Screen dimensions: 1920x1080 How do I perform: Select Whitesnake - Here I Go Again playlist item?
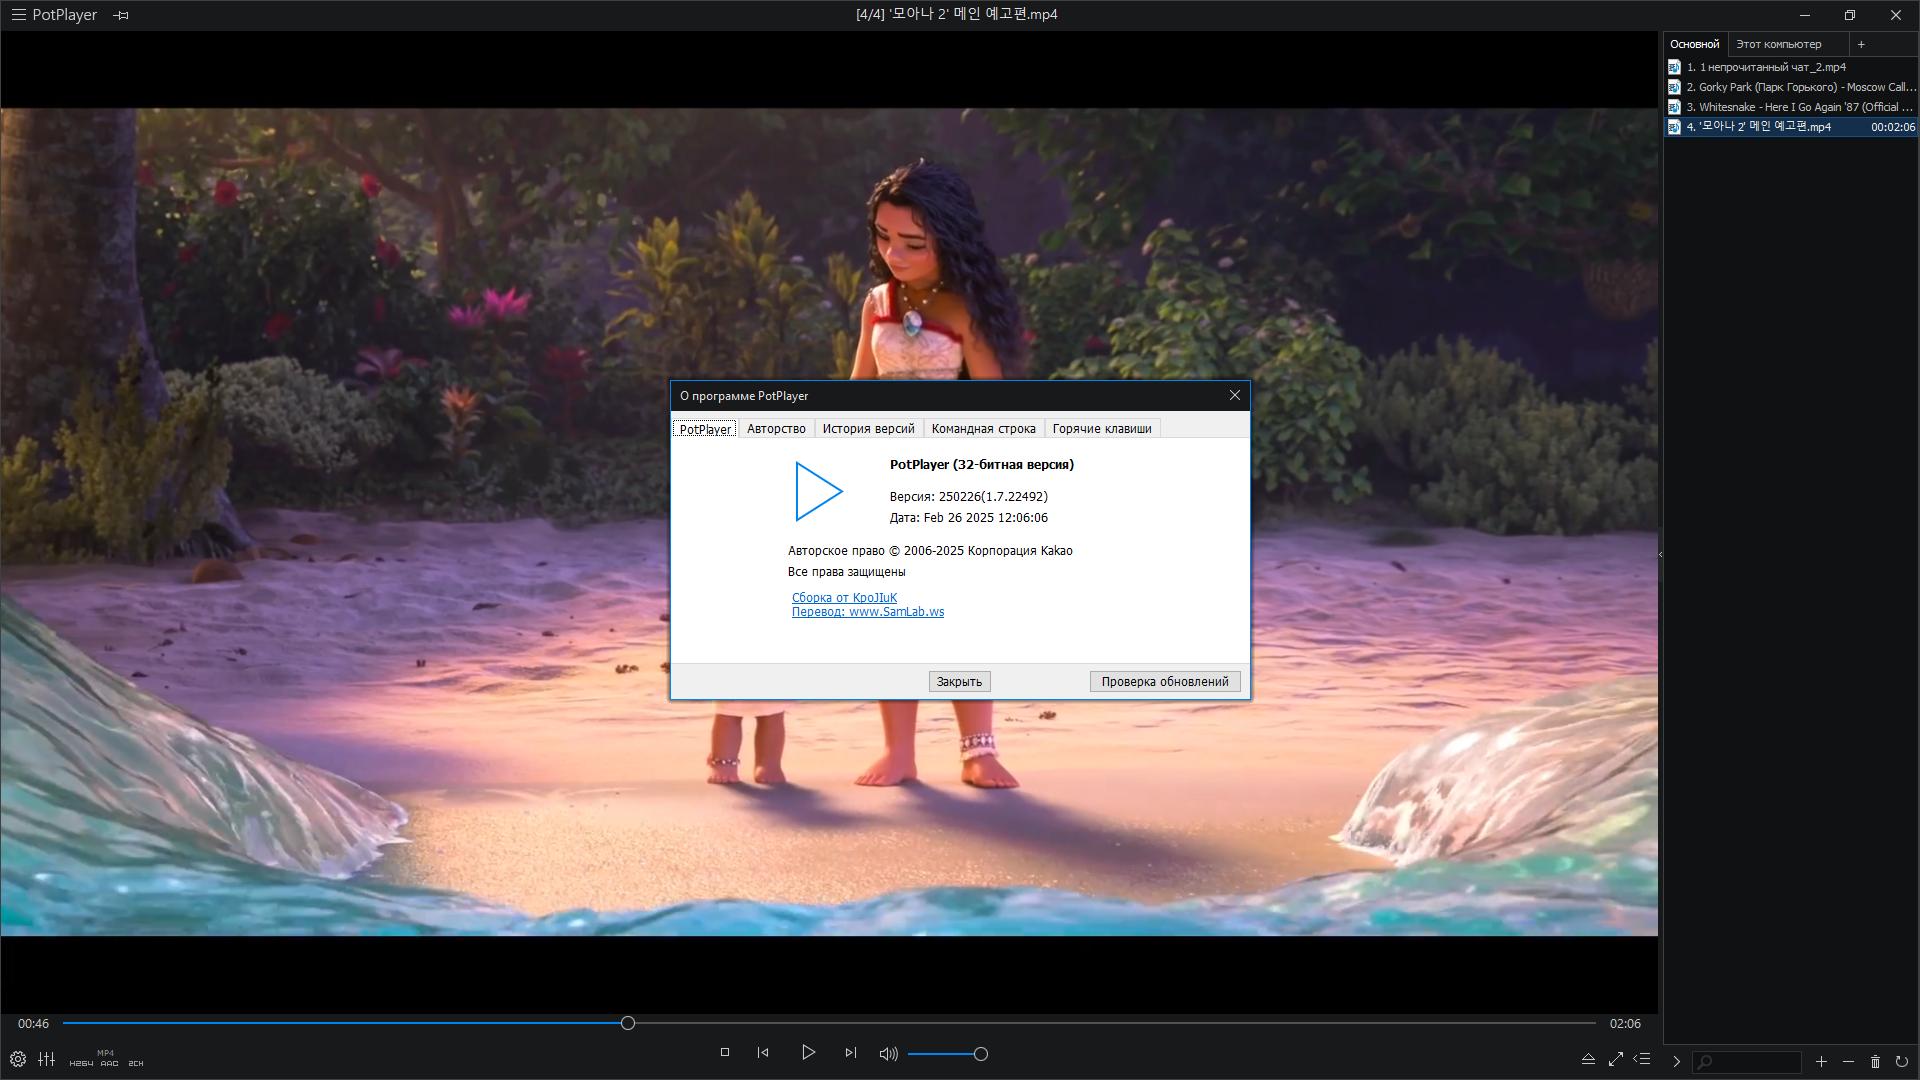(x=1790, y=107)
